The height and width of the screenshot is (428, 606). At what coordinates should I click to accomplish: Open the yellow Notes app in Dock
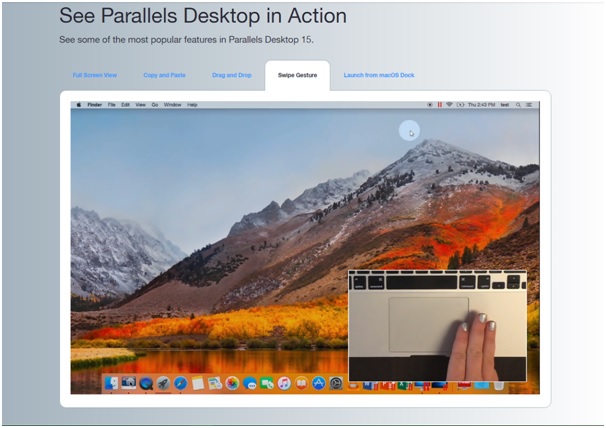click(x=198, y=383)
